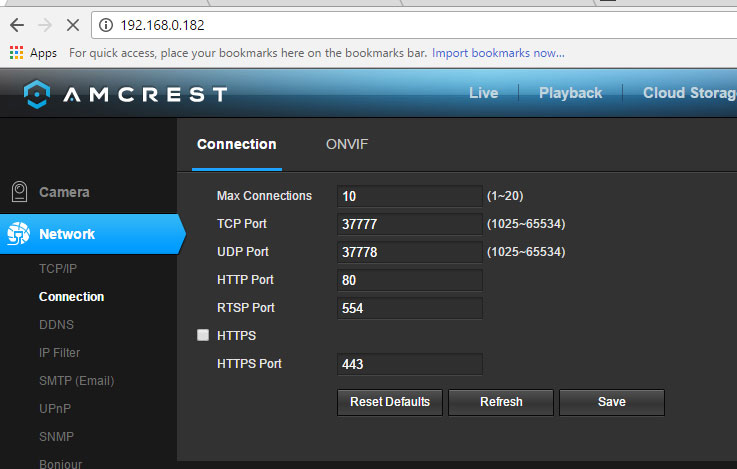Click the TCP Port input field

pos(409,224)
